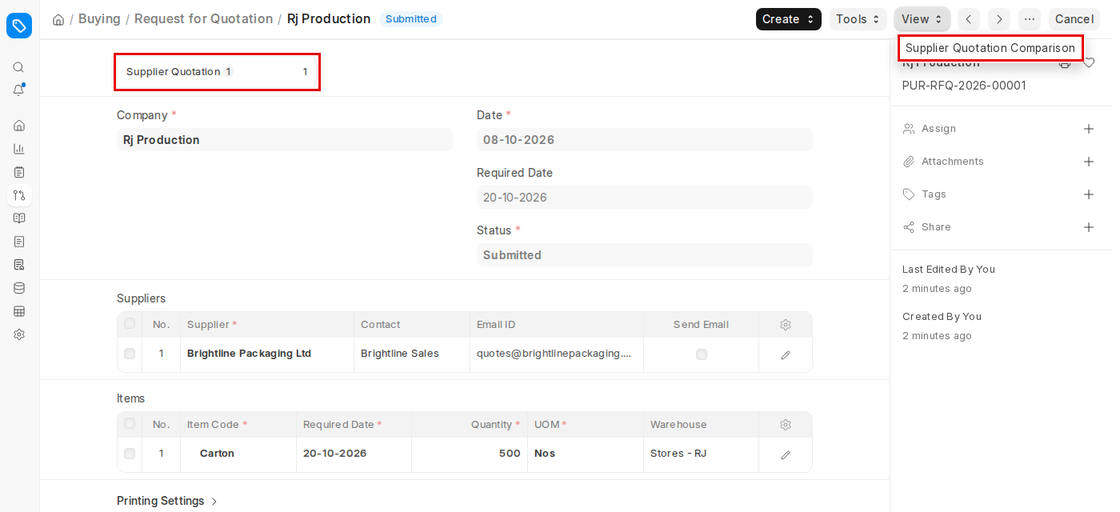Image resolution: width=1120 pixels, height=512 pixels.
Task: Click breadcrumb home icon
Action: [59, 19]
